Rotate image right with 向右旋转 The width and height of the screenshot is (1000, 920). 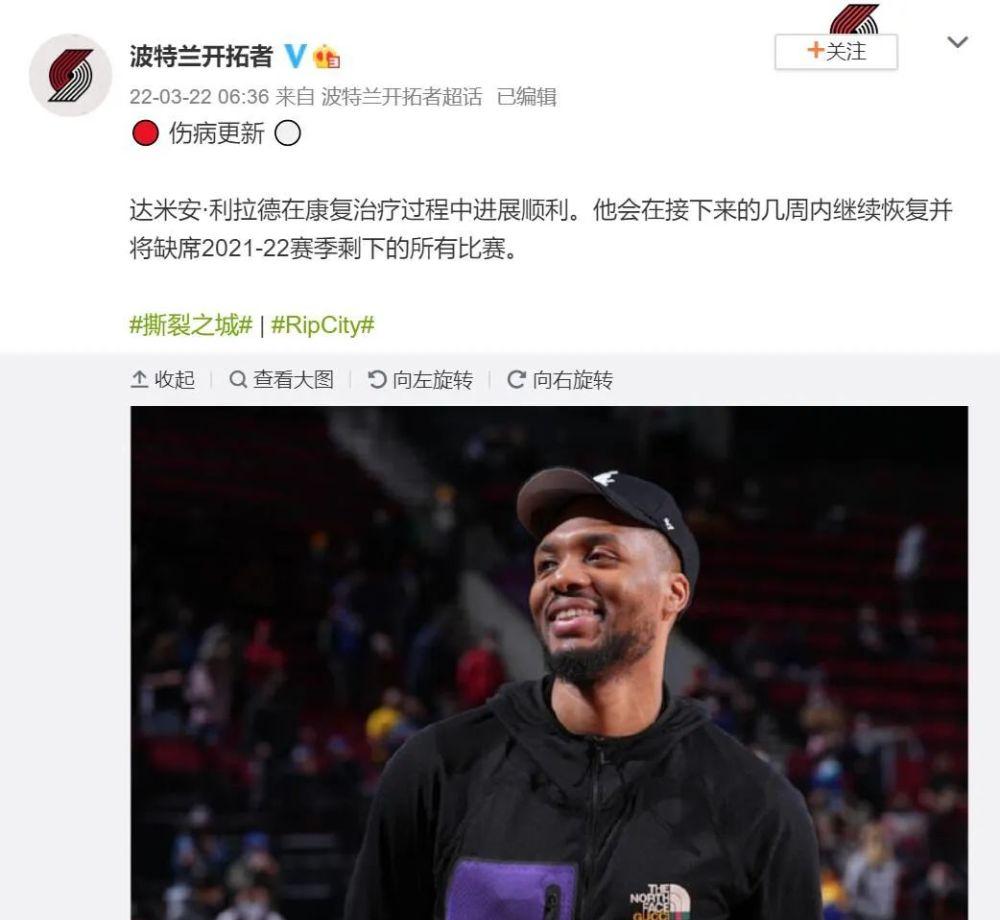click(560, 379)
